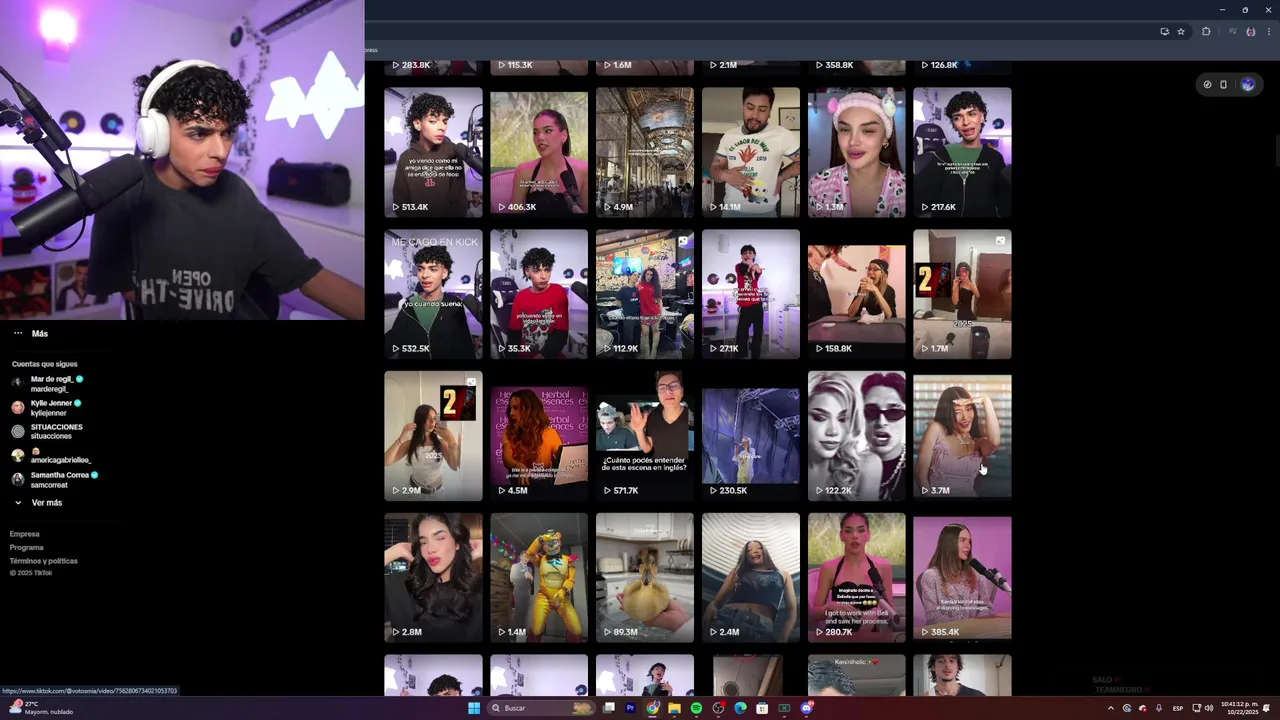The height and width of the screenshot is (720, 1280).
Task: Open video thumbnail with 2.4M views
Action: tap(751, 578)
